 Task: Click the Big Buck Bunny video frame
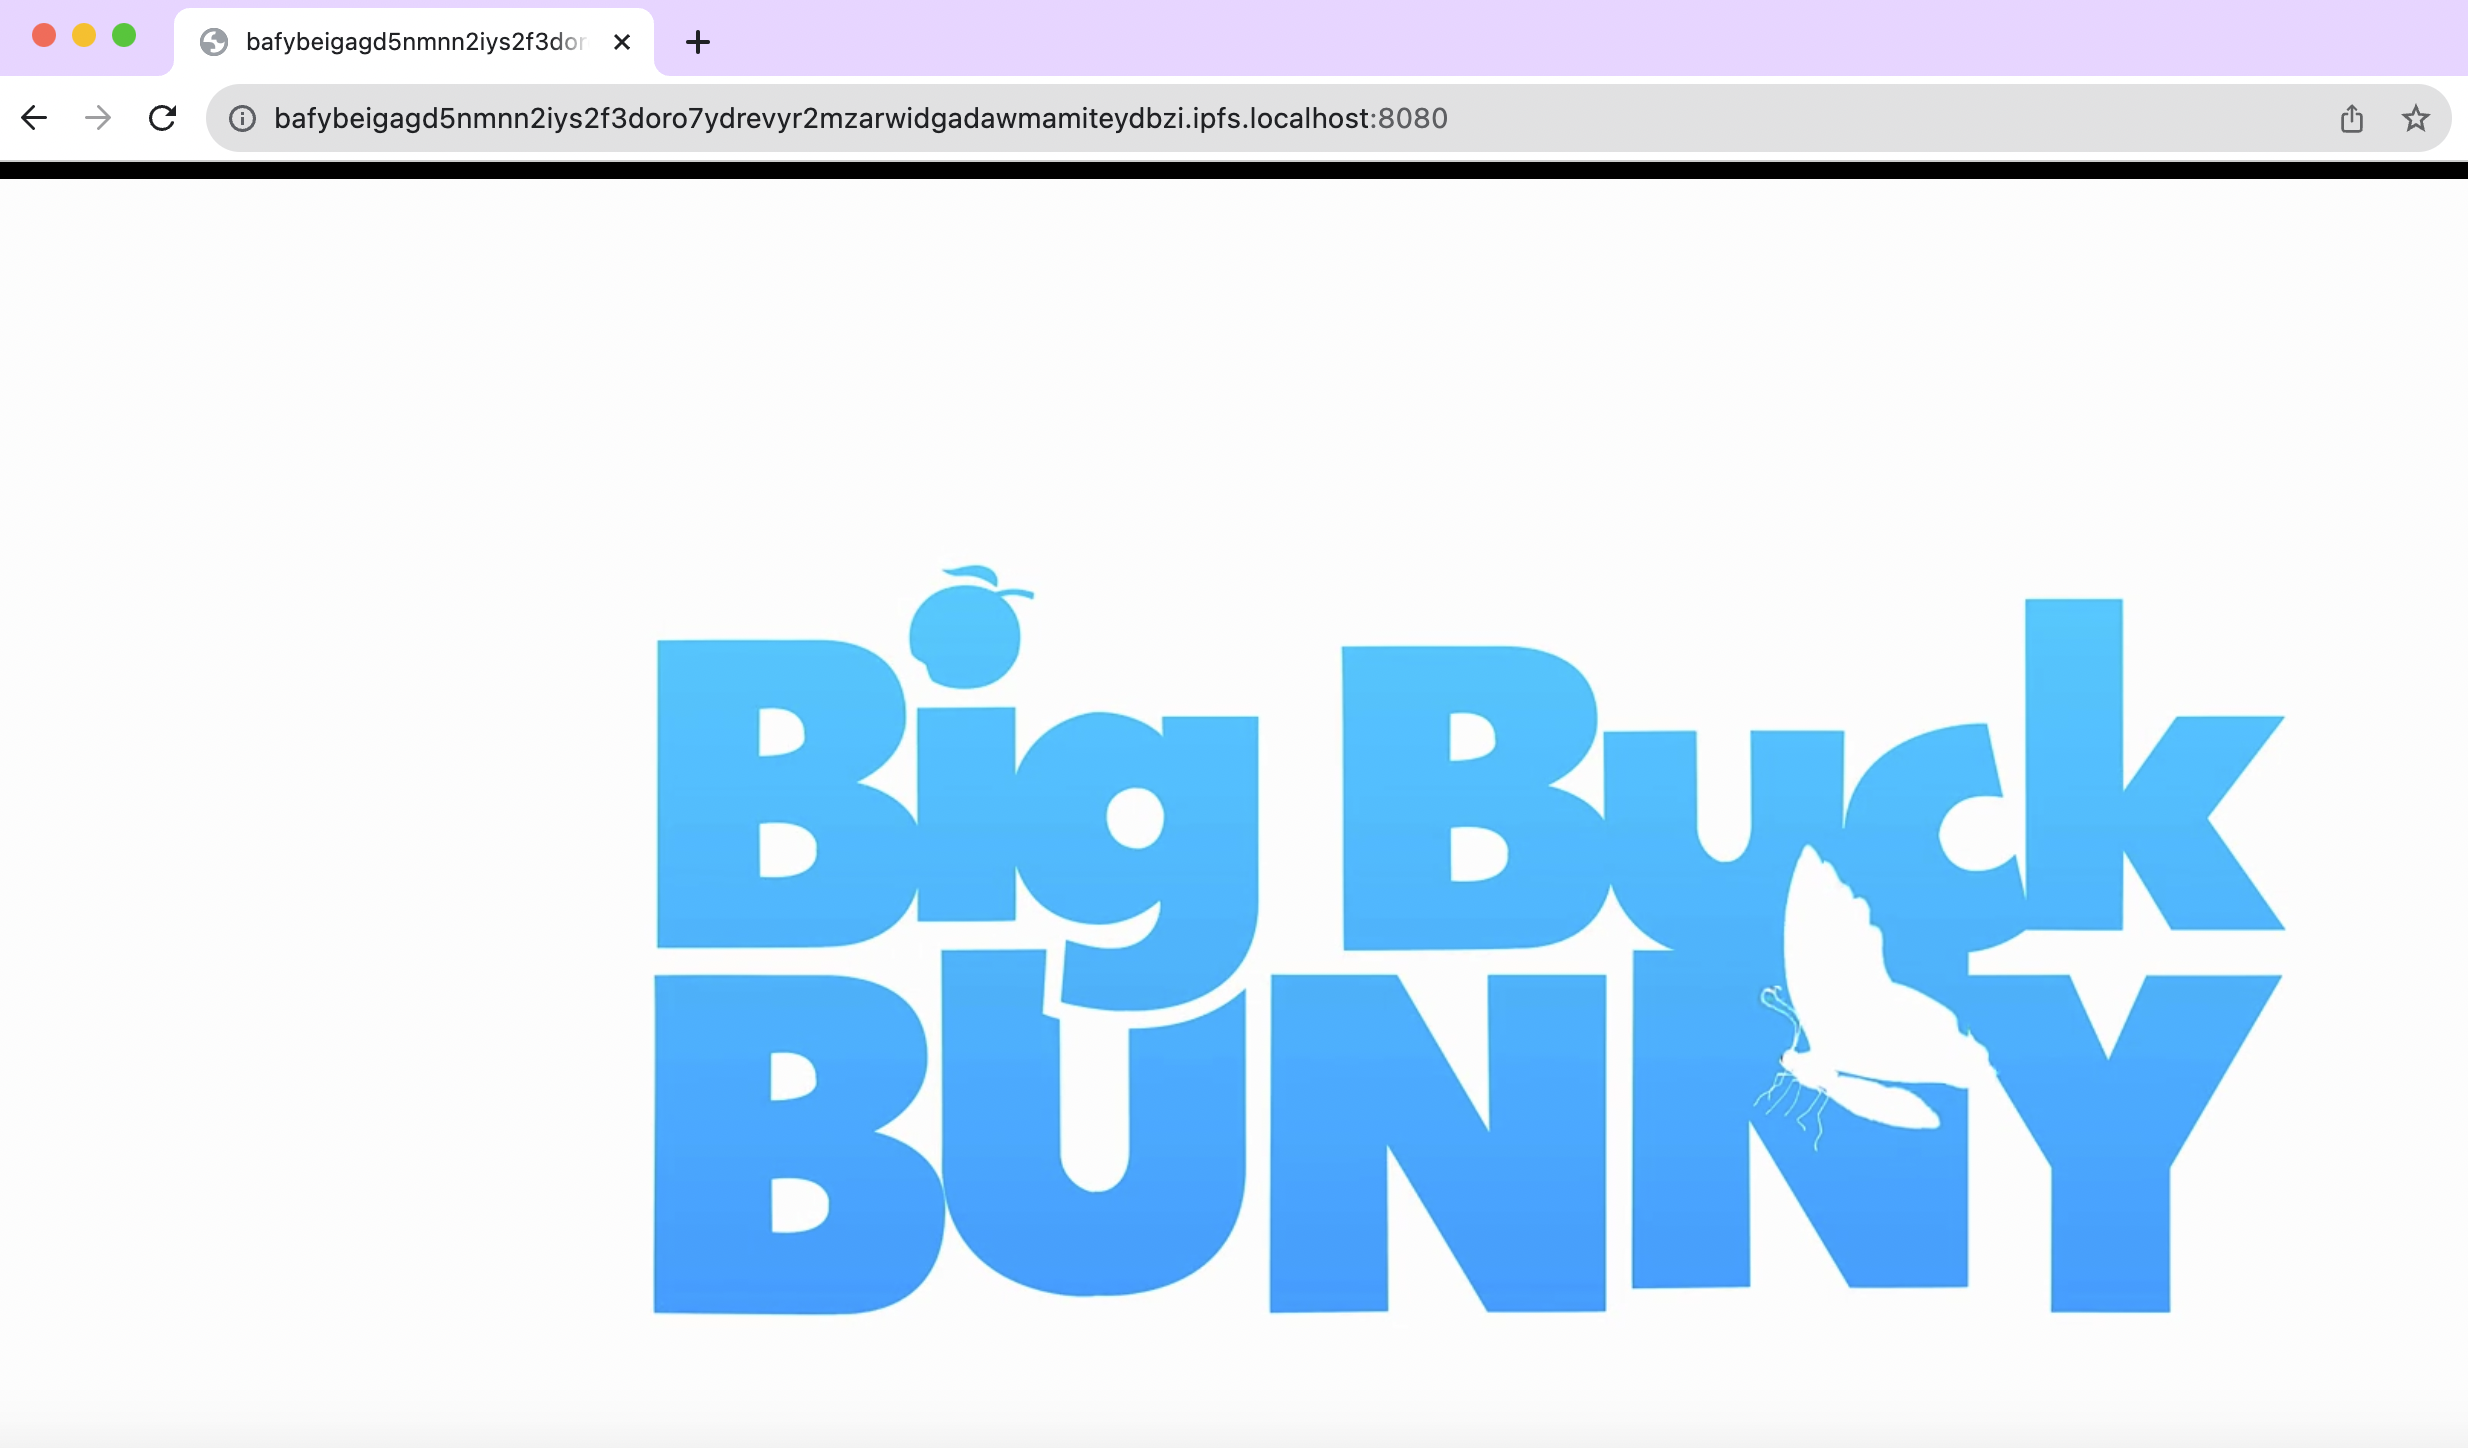point(1234,813)
